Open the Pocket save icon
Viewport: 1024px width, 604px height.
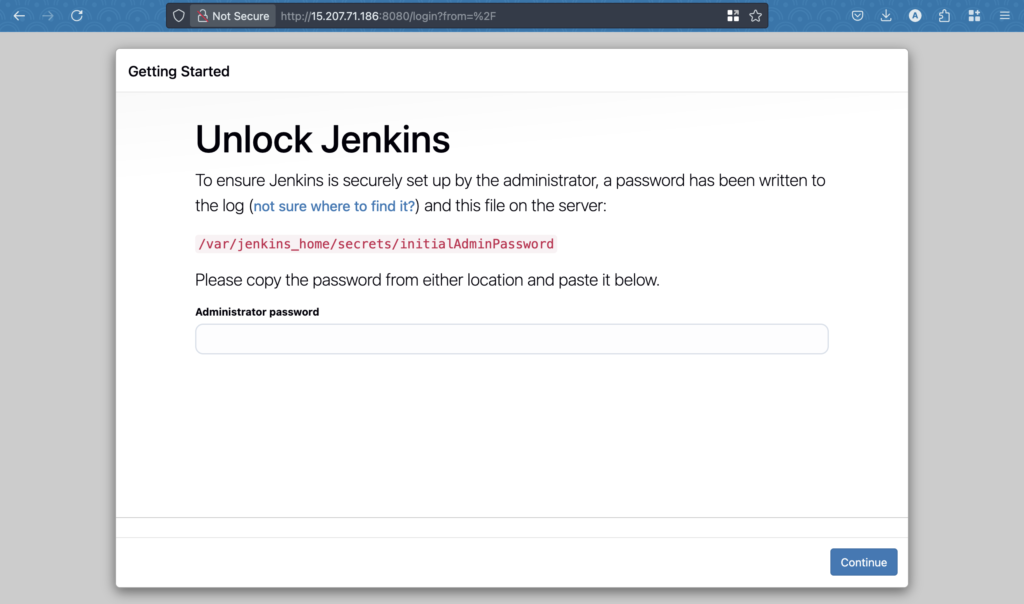[857, 16]
